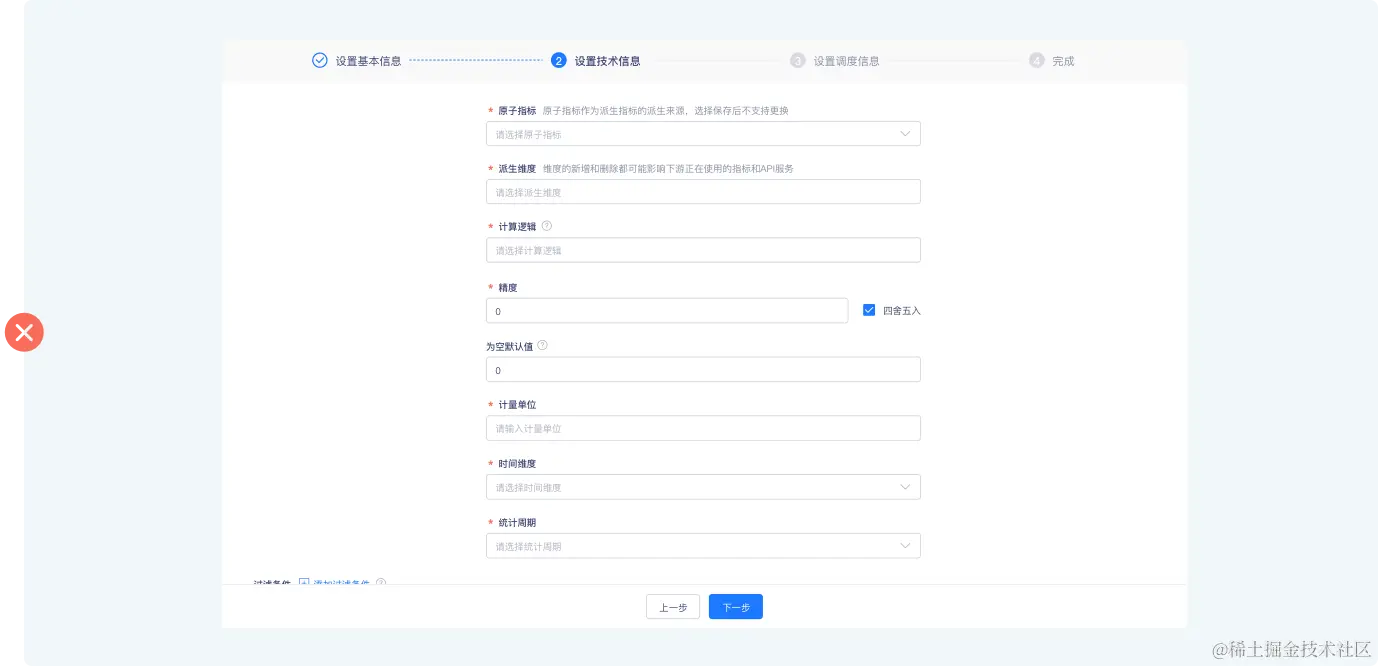Image resolution: width=1378 pixels, height=666 pixels.
Task: Click the blue 下一步 button
Action: pos(736,607)
